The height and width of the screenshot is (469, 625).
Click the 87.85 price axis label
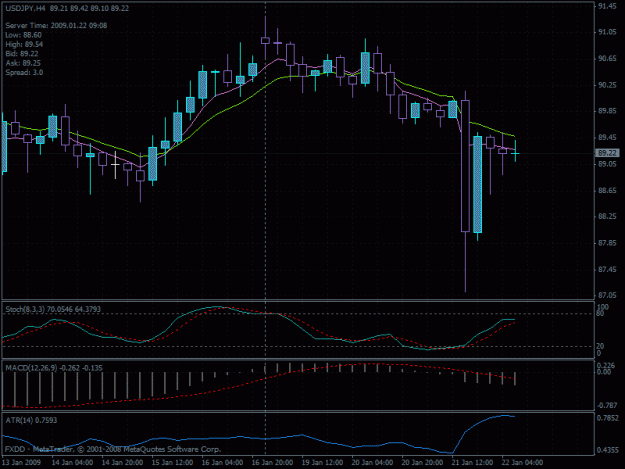tap(607, 243)
